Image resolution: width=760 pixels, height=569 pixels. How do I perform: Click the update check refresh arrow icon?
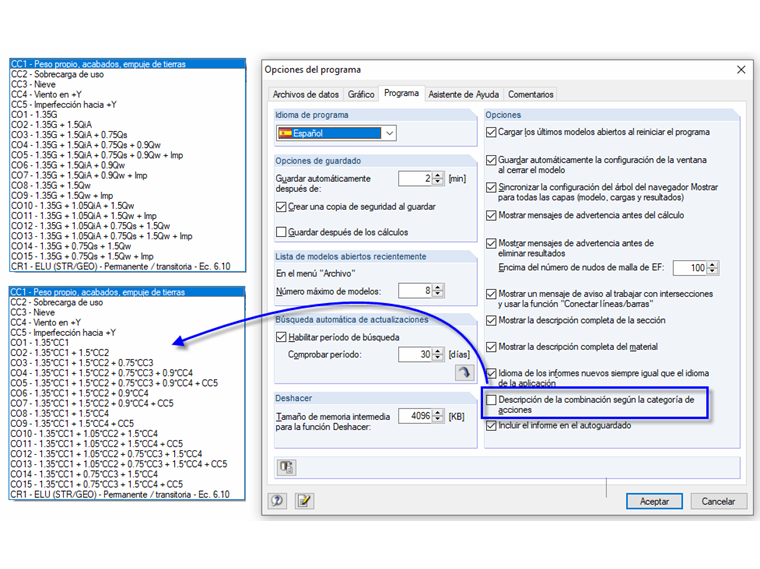pos(464,372)
